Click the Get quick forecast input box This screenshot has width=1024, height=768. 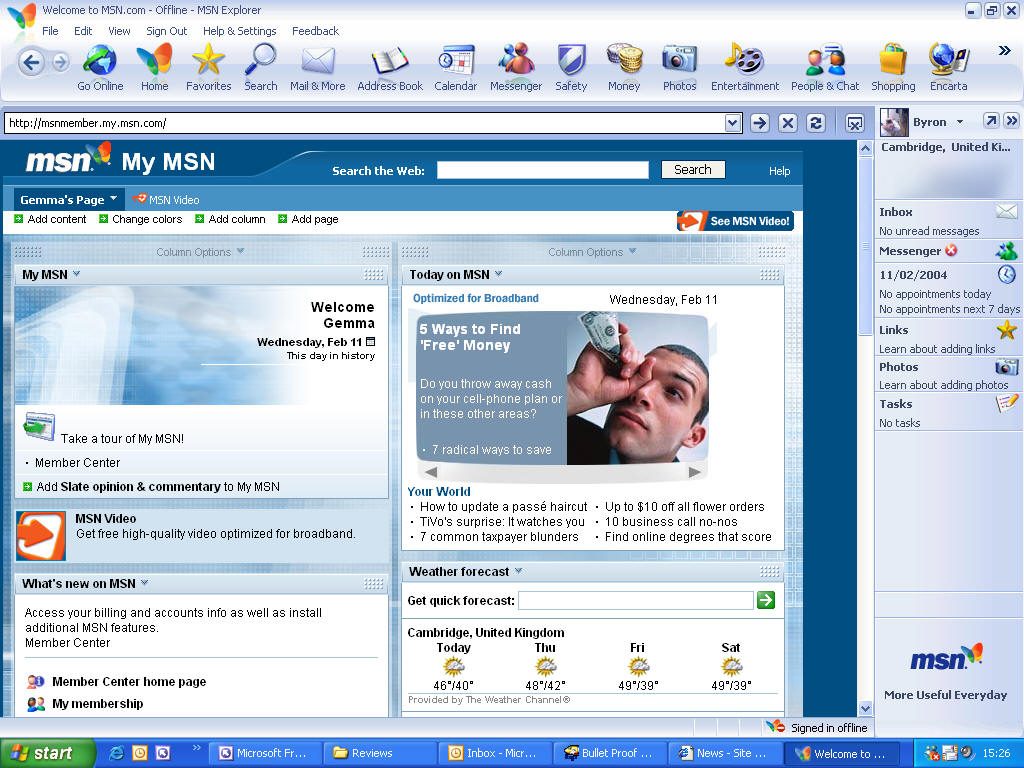point(635,600)
